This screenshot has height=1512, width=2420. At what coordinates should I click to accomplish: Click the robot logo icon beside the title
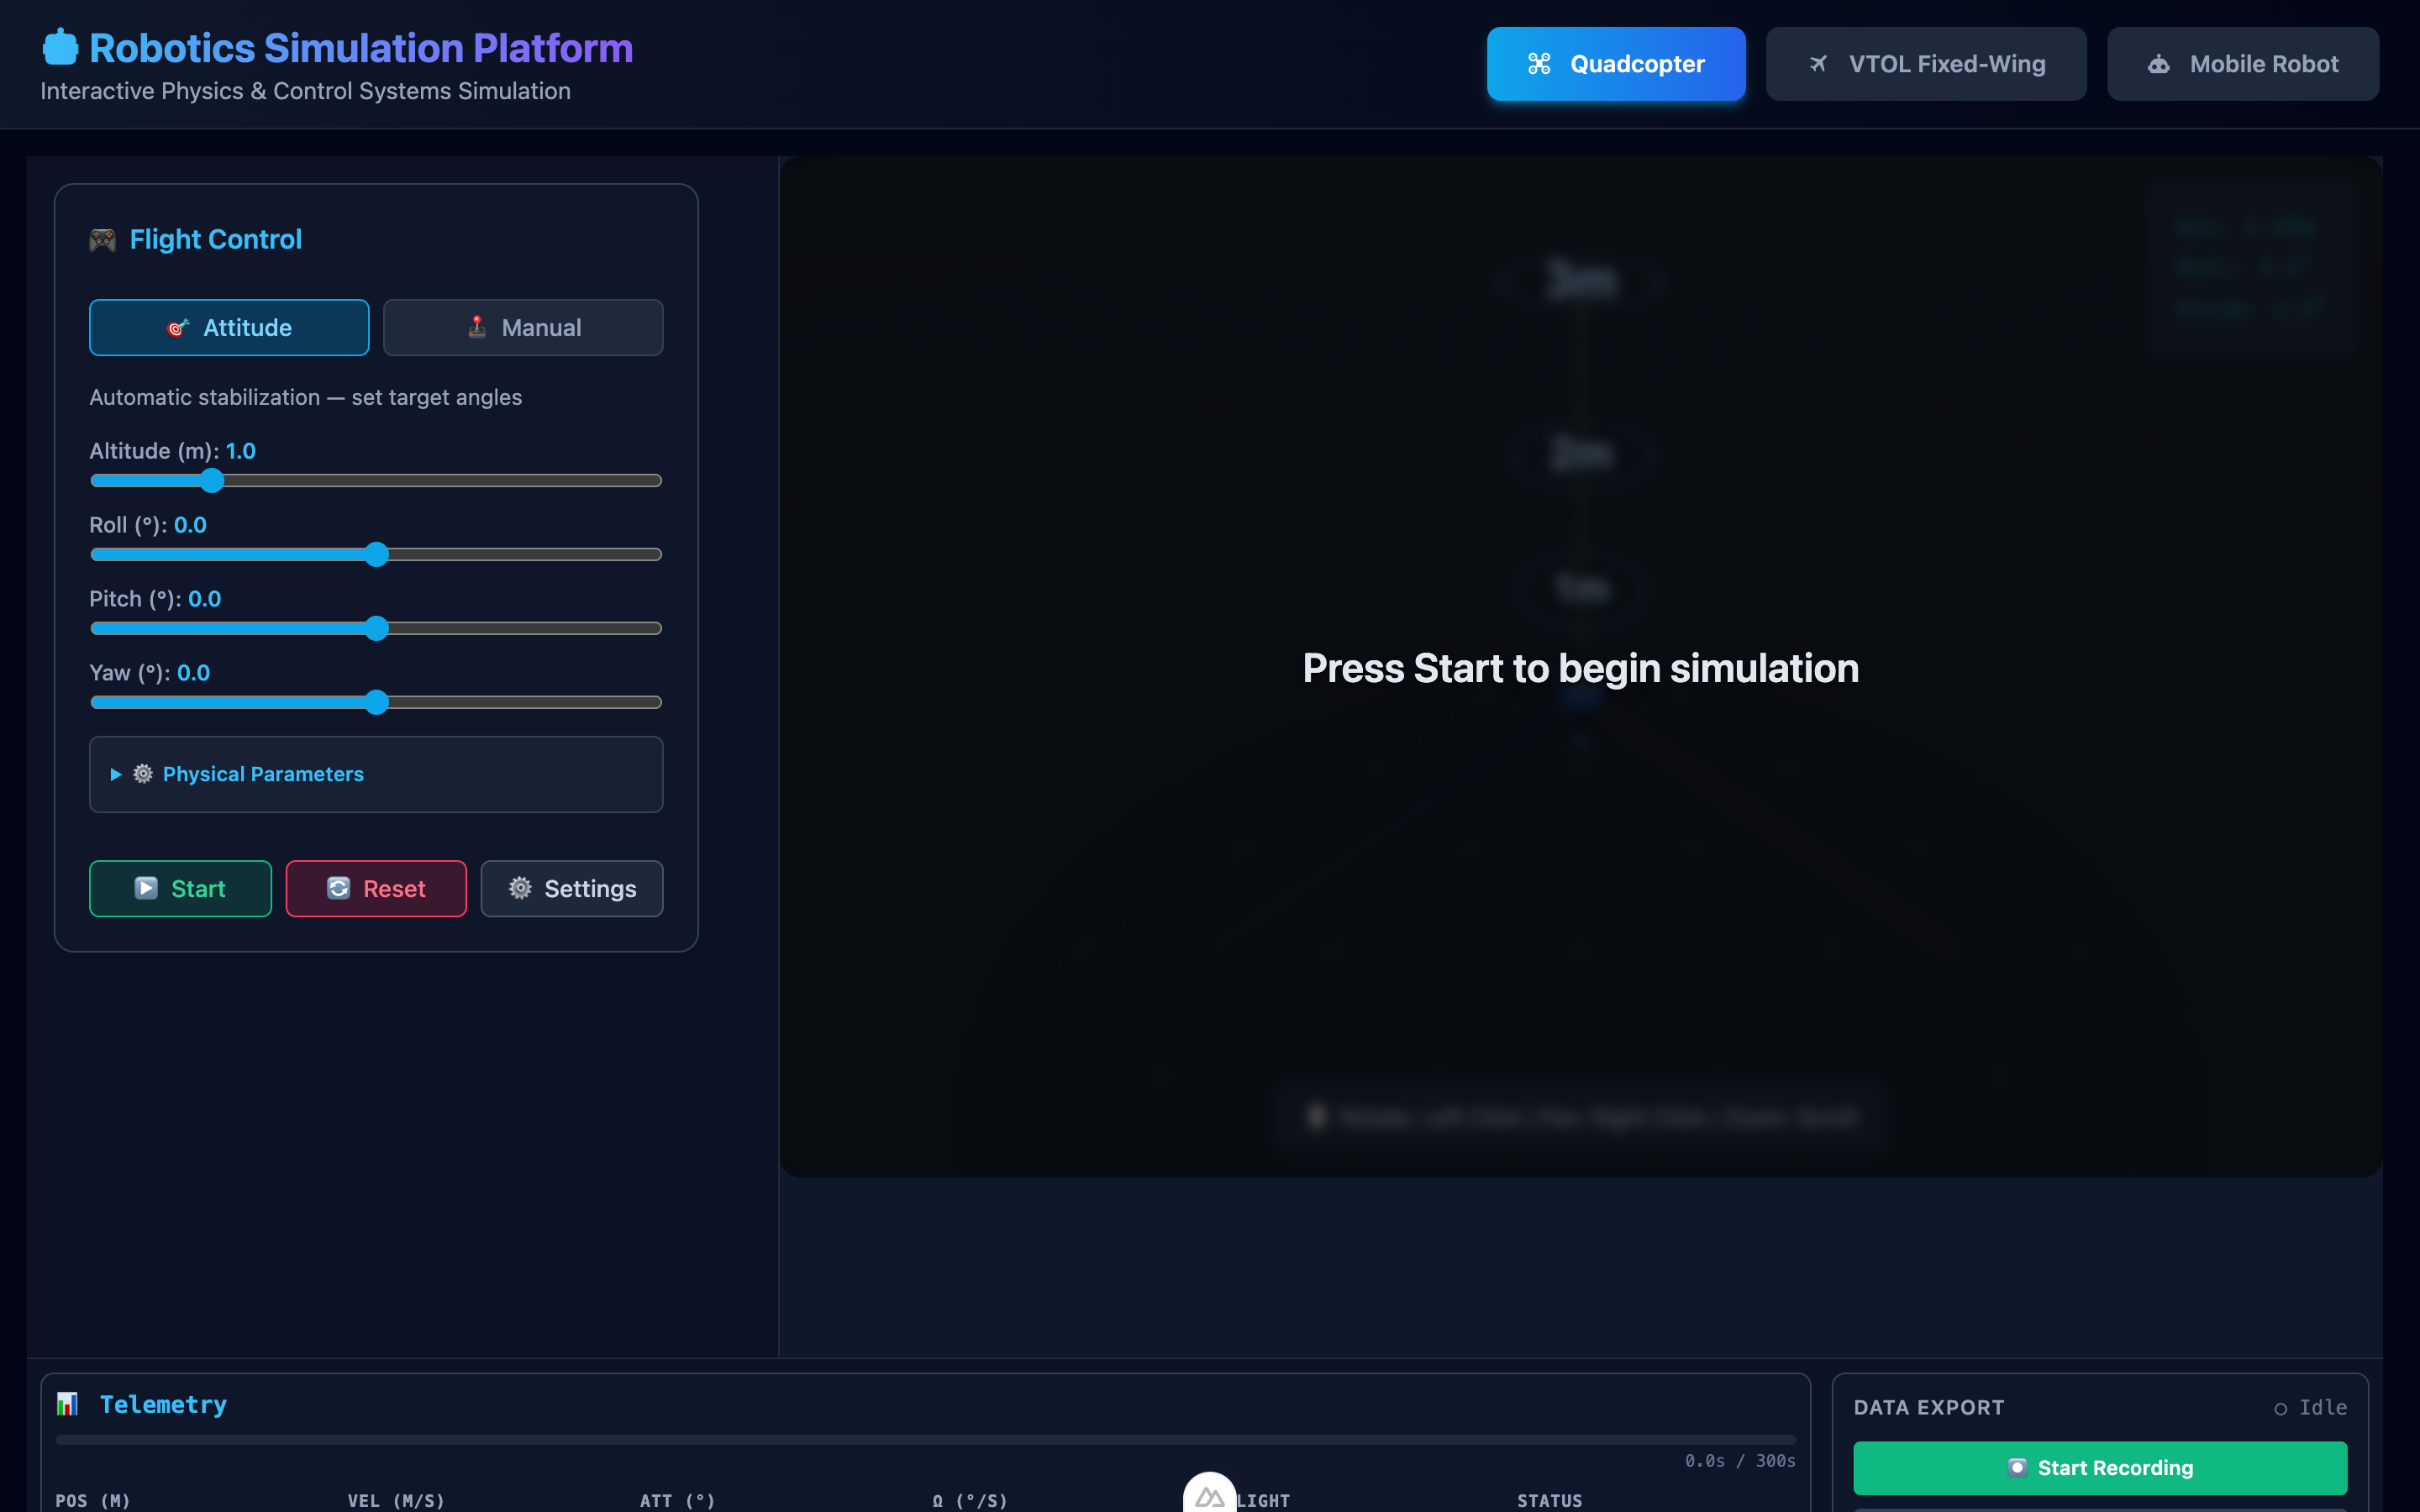pos(60,47)
